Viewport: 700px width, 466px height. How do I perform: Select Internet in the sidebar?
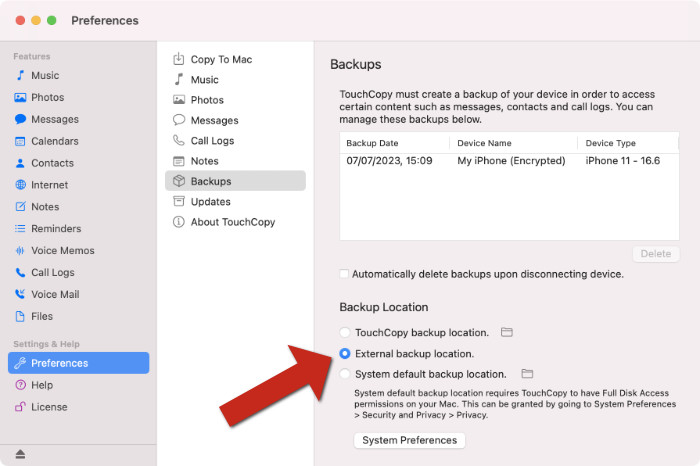pos(42,185)
